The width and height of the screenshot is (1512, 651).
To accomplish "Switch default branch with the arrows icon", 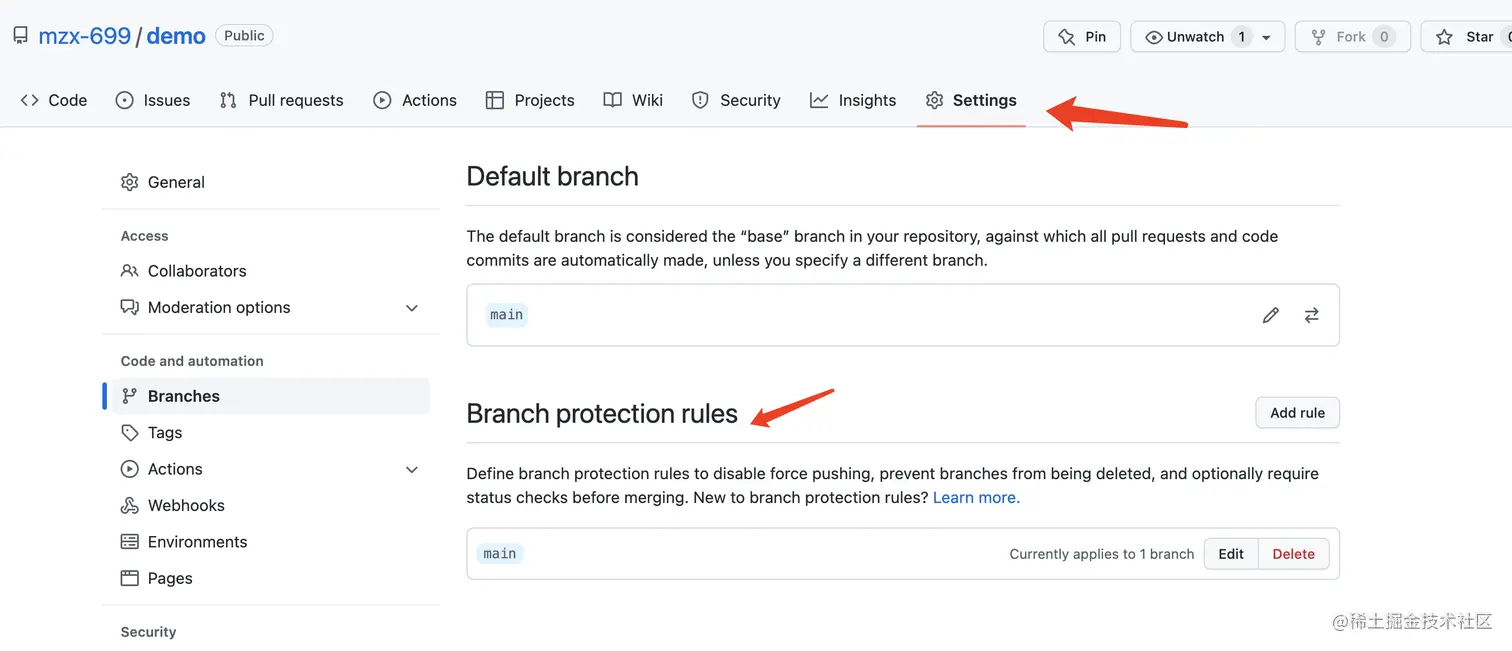I will coord(1311,315).
